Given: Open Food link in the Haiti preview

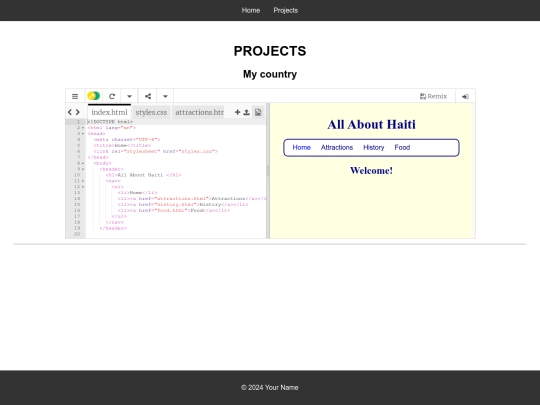Looking at the screenshot, I should click(402, 147).
